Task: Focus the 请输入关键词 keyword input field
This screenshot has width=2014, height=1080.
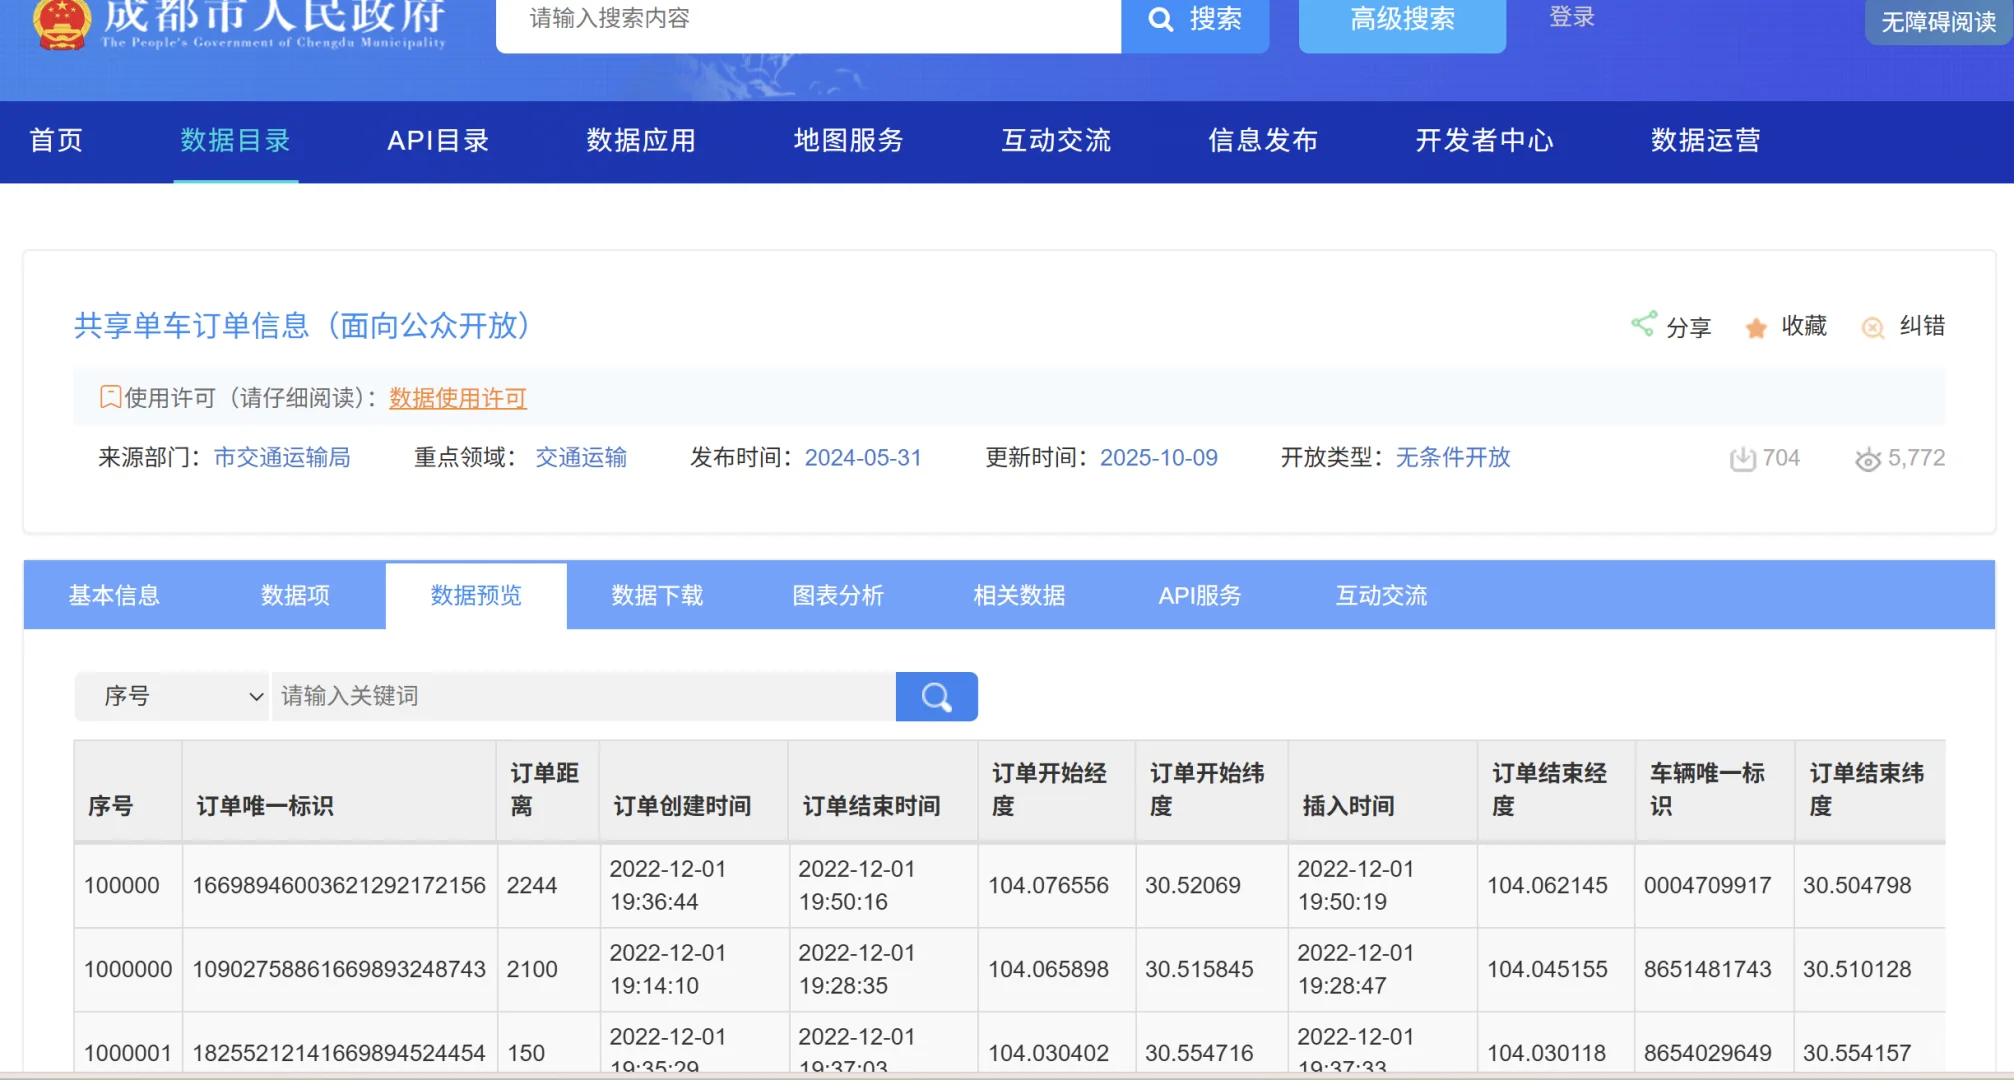Action: (583, 696)
